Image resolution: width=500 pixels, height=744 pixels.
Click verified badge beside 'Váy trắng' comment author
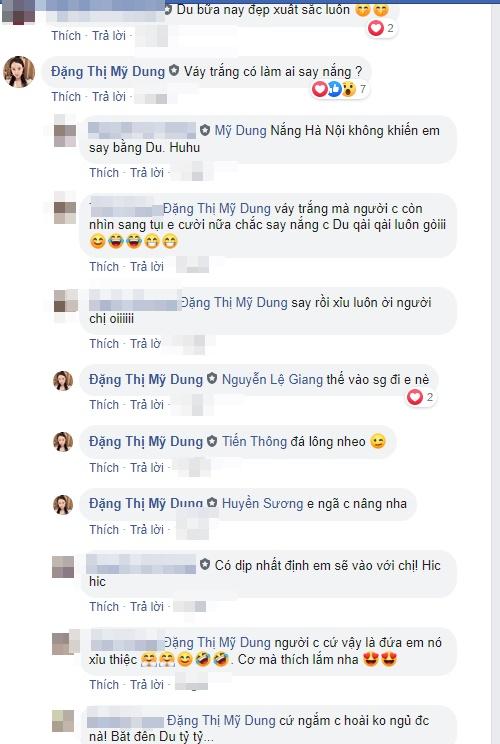click(x=174, y=71)
